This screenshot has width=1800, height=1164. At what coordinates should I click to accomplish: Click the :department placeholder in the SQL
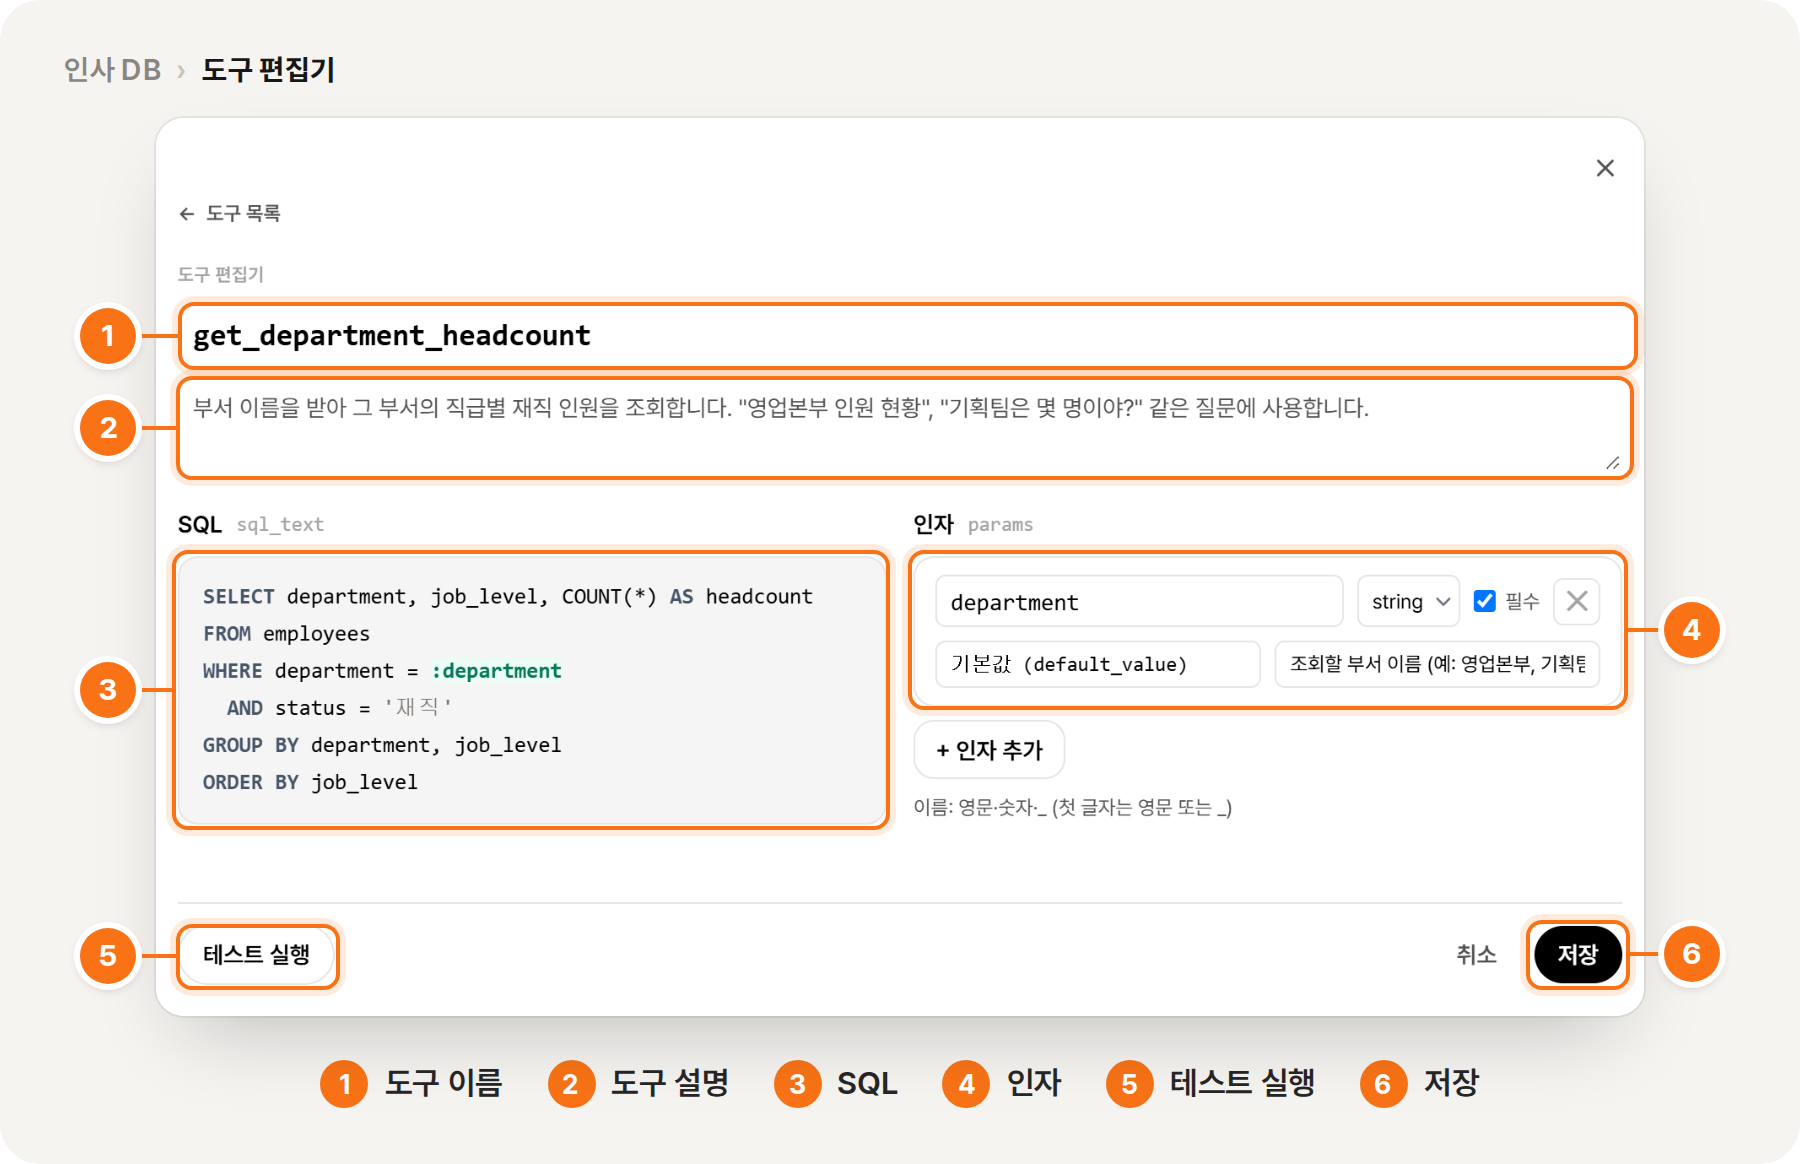(x=496, y=671)
